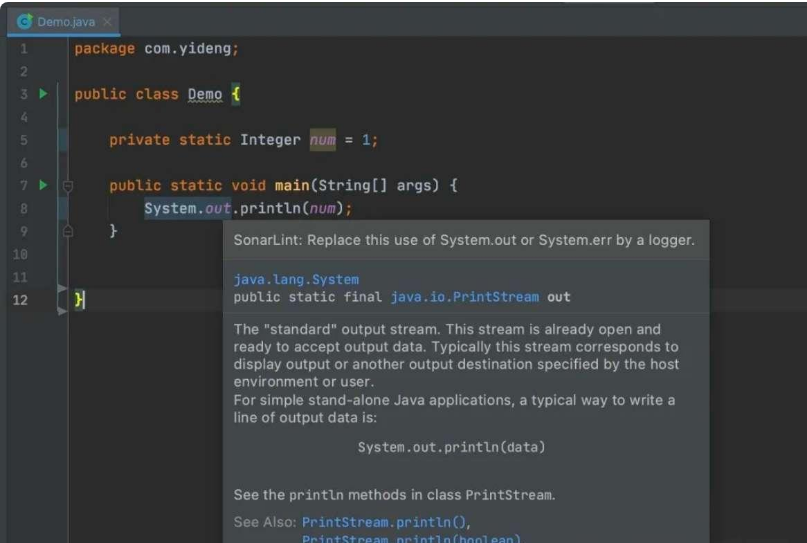
Task: Click the gutter arrow marker at line 12
Action: [62, 299]
